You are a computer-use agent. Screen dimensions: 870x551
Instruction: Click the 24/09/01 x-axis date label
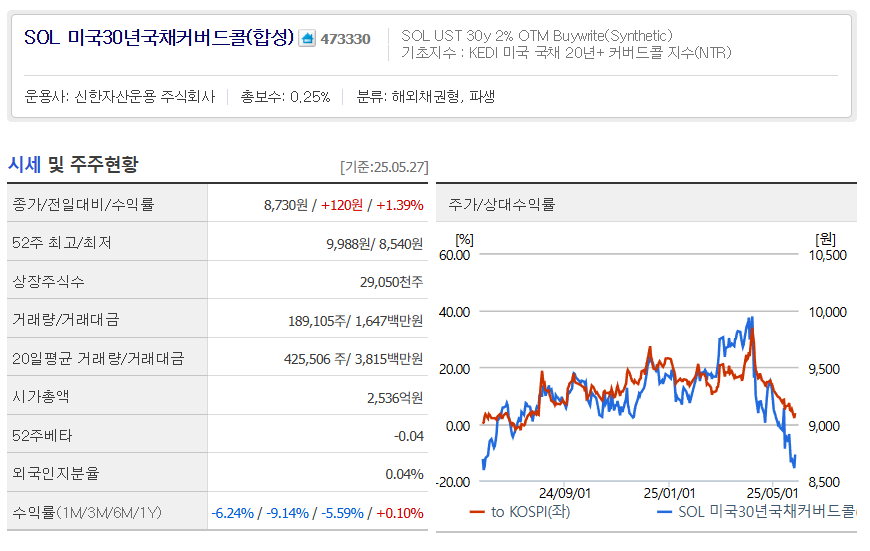tap(565, 493)
